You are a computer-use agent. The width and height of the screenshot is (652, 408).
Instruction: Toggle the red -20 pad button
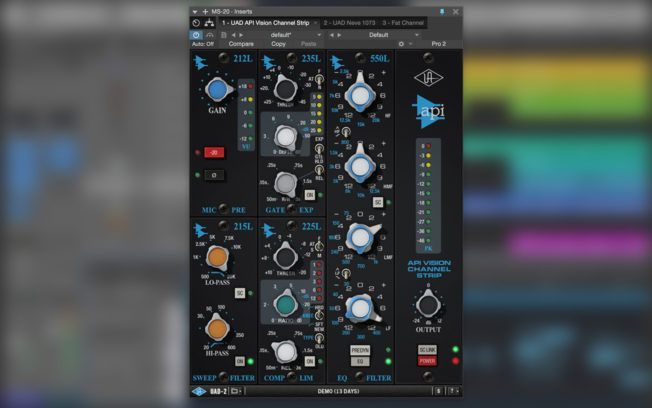coord(214,152)
